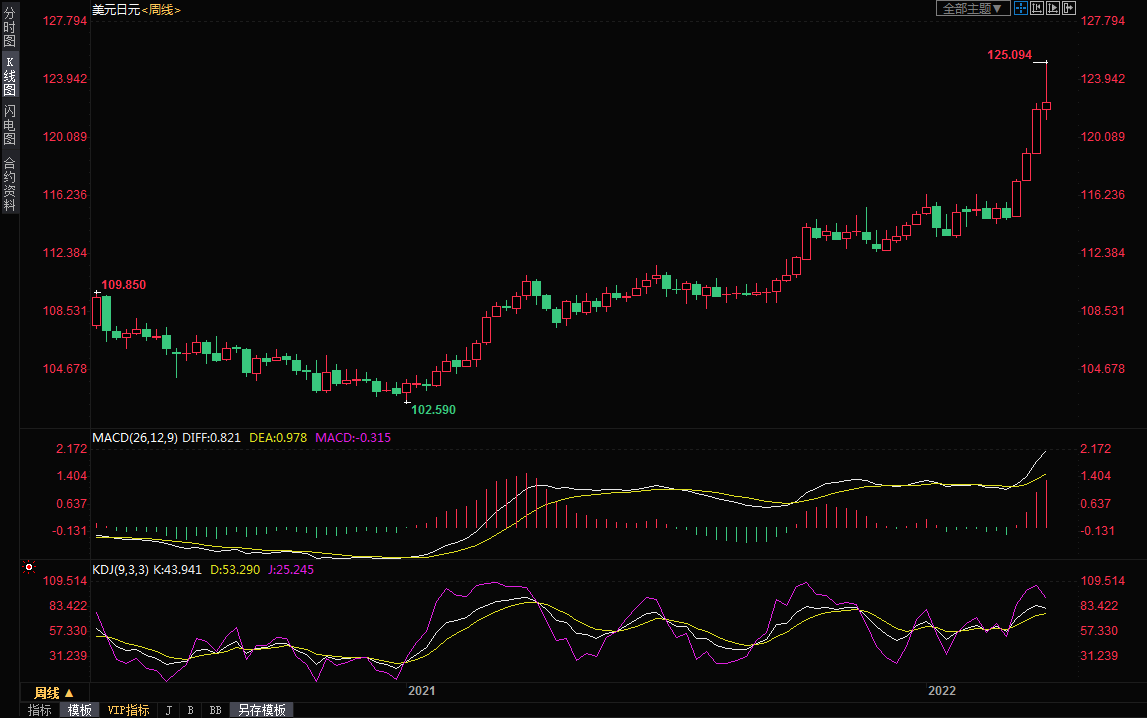This screenshot has height=718, width=1147.
Task: Click the rightmost chart panel arrow icon
Action: pos(1069,8)
